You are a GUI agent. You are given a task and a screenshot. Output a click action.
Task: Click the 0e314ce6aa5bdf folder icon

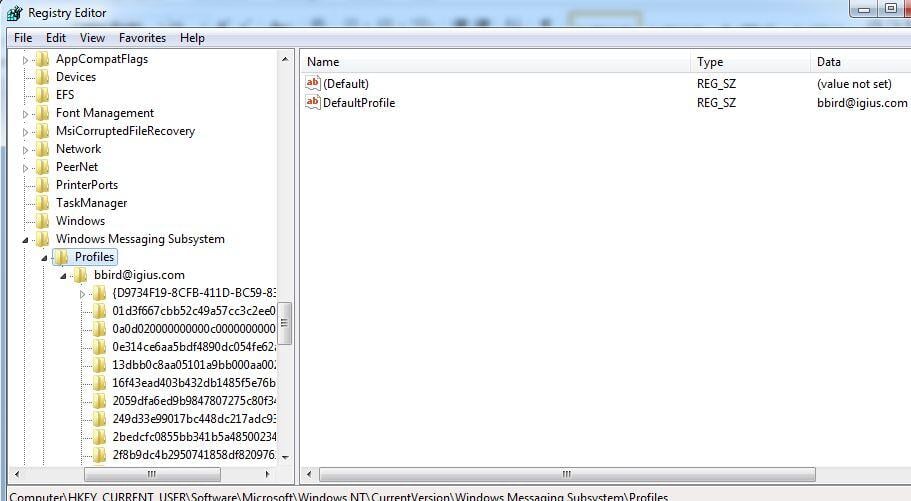tap(100, 348)
